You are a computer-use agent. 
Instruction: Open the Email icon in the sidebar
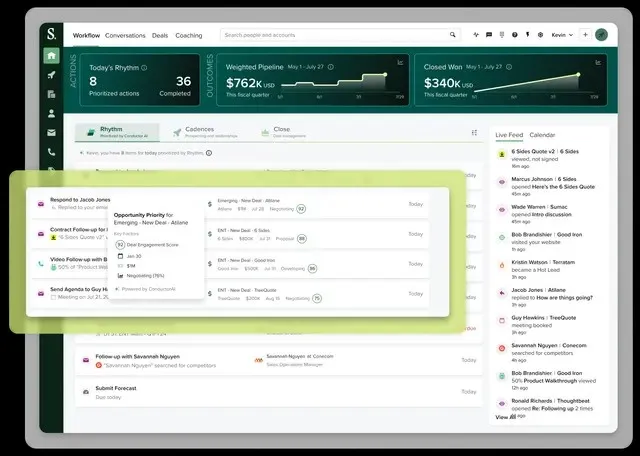coord(51,133)
